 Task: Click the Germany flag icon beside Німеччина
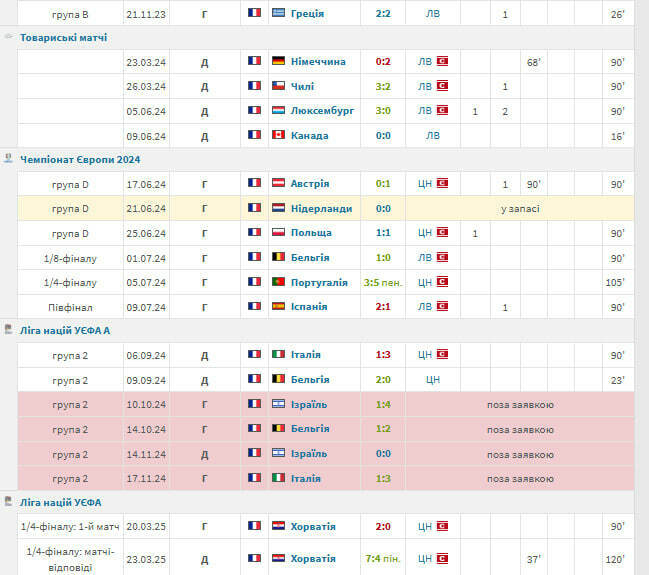point(278,61)
